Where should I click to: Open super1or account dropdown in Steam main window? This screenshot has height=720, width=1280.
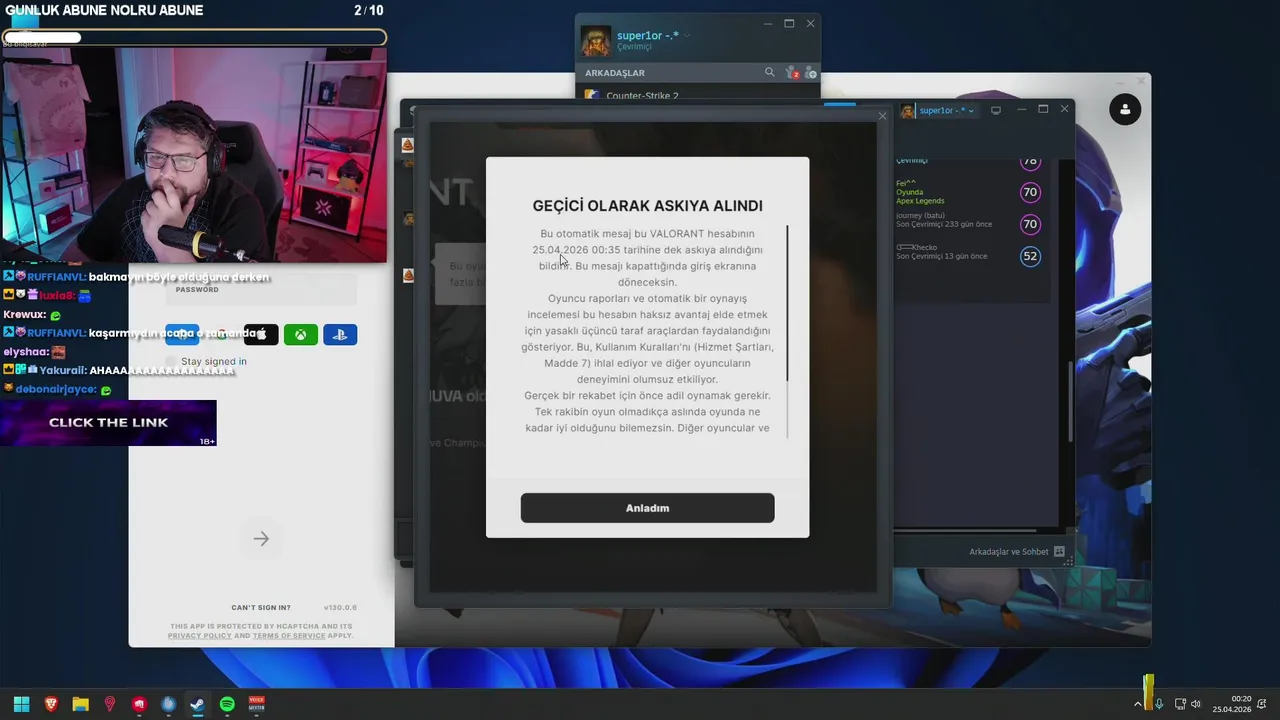point(946,110)
